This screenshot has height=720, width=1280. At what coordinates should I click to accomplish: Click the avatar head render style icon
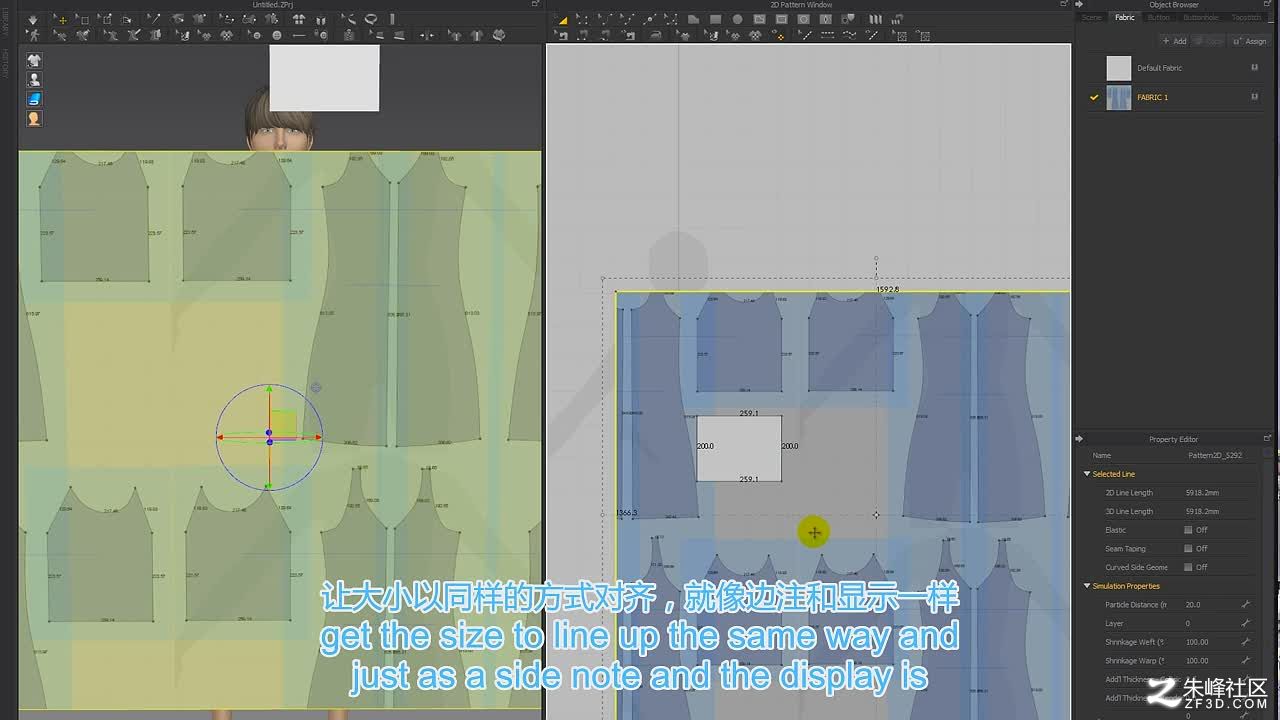pos(34,118)
